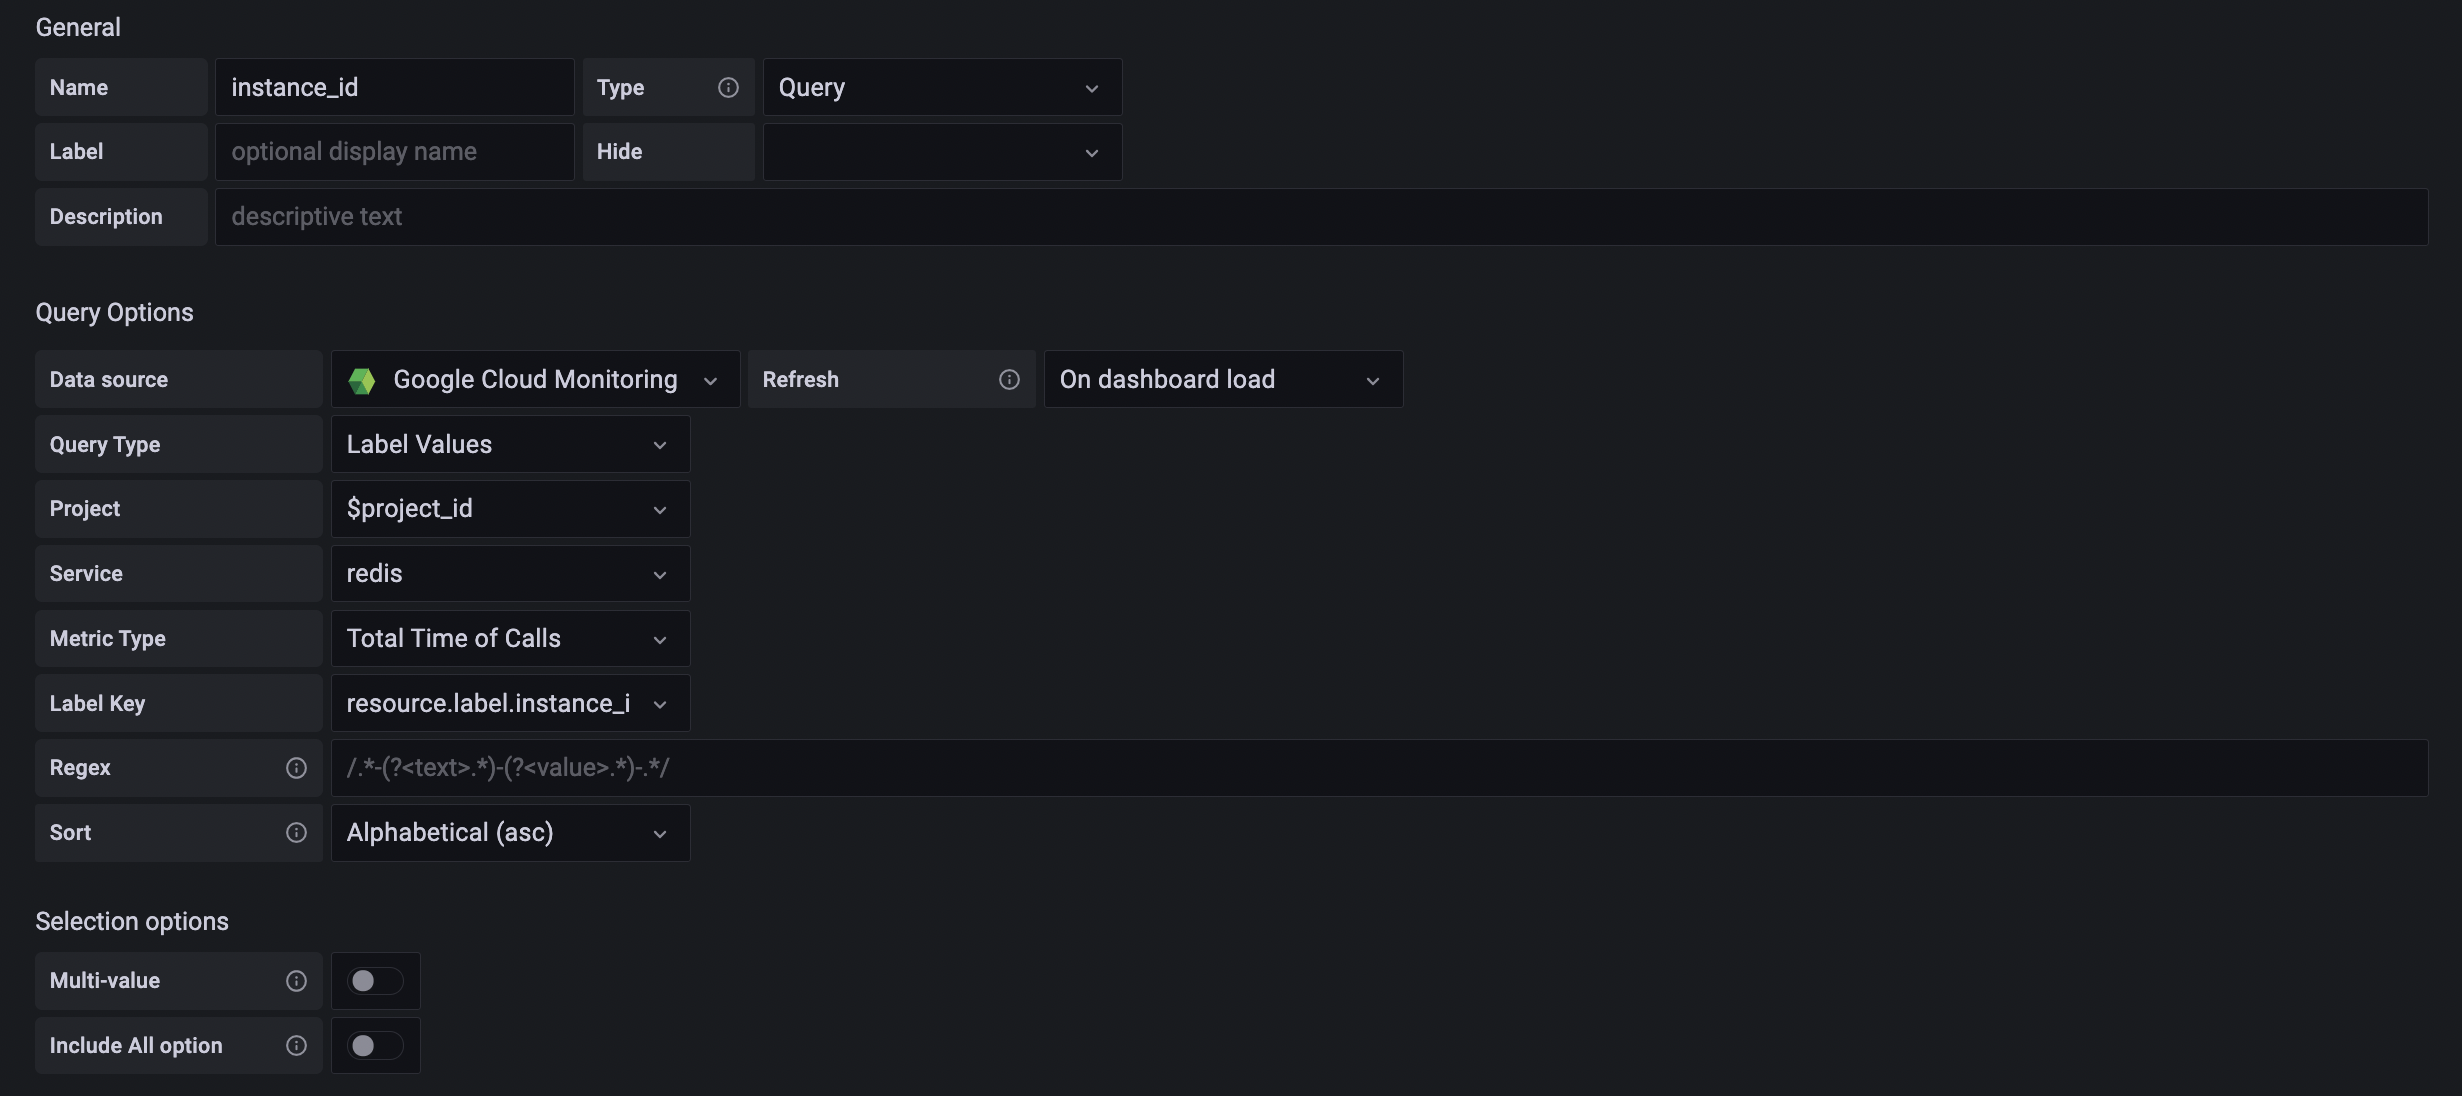Click the Refresh info icon
This screenshot has width=2462, height=1096.
[x=1009, y=380]
